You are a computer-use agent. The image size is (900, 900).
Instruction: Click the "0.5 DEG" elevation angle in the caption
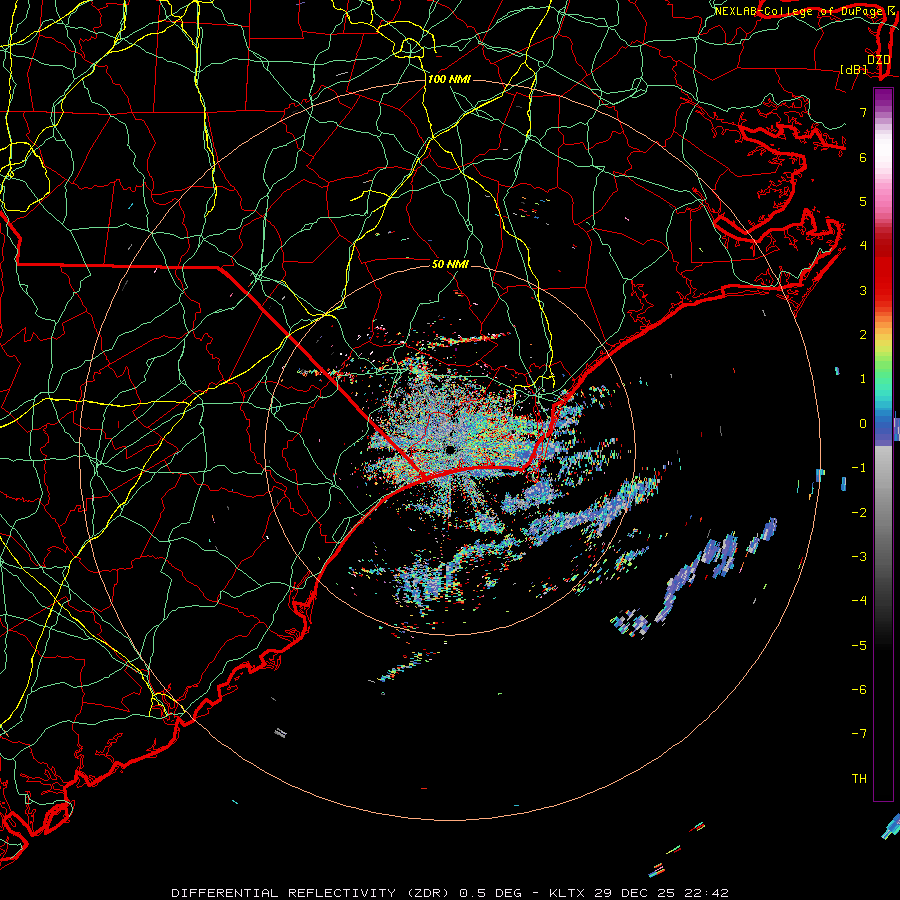490,893
